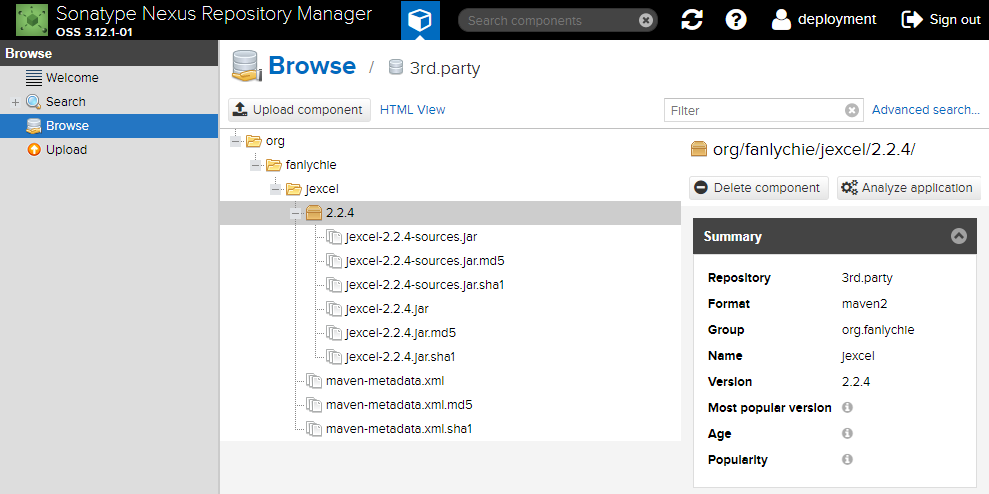Image resolution: width=989 pixels, height=494 pixels.
Task: Clear the Search components field
Action: [645, 21]
